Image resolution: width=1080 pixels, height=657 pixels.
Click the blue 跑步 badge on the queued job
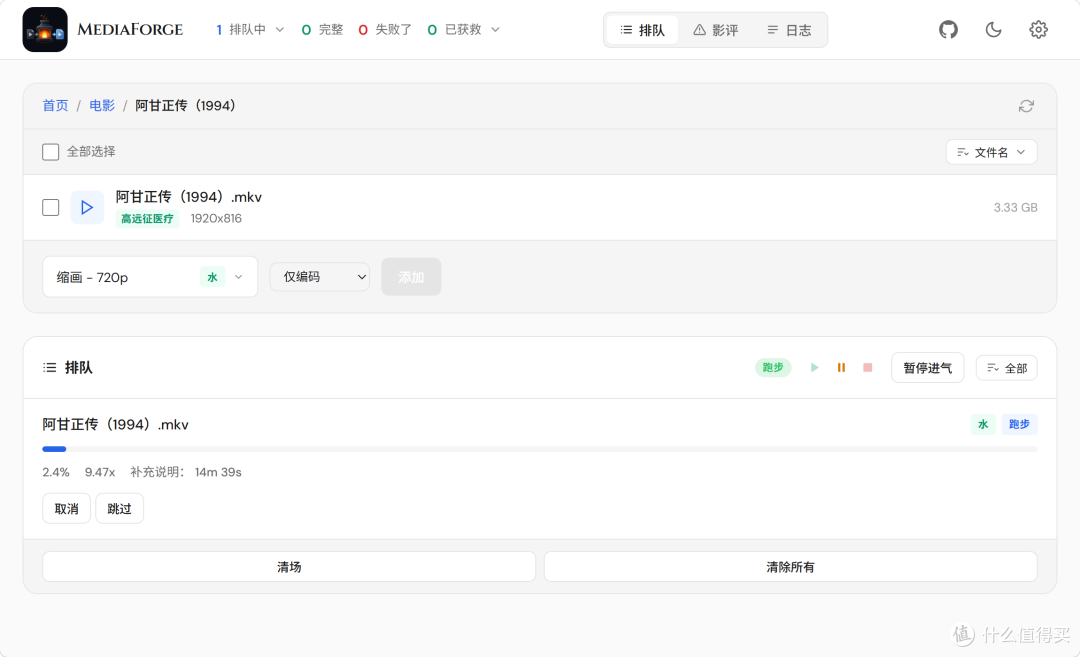click(1019, 424)
